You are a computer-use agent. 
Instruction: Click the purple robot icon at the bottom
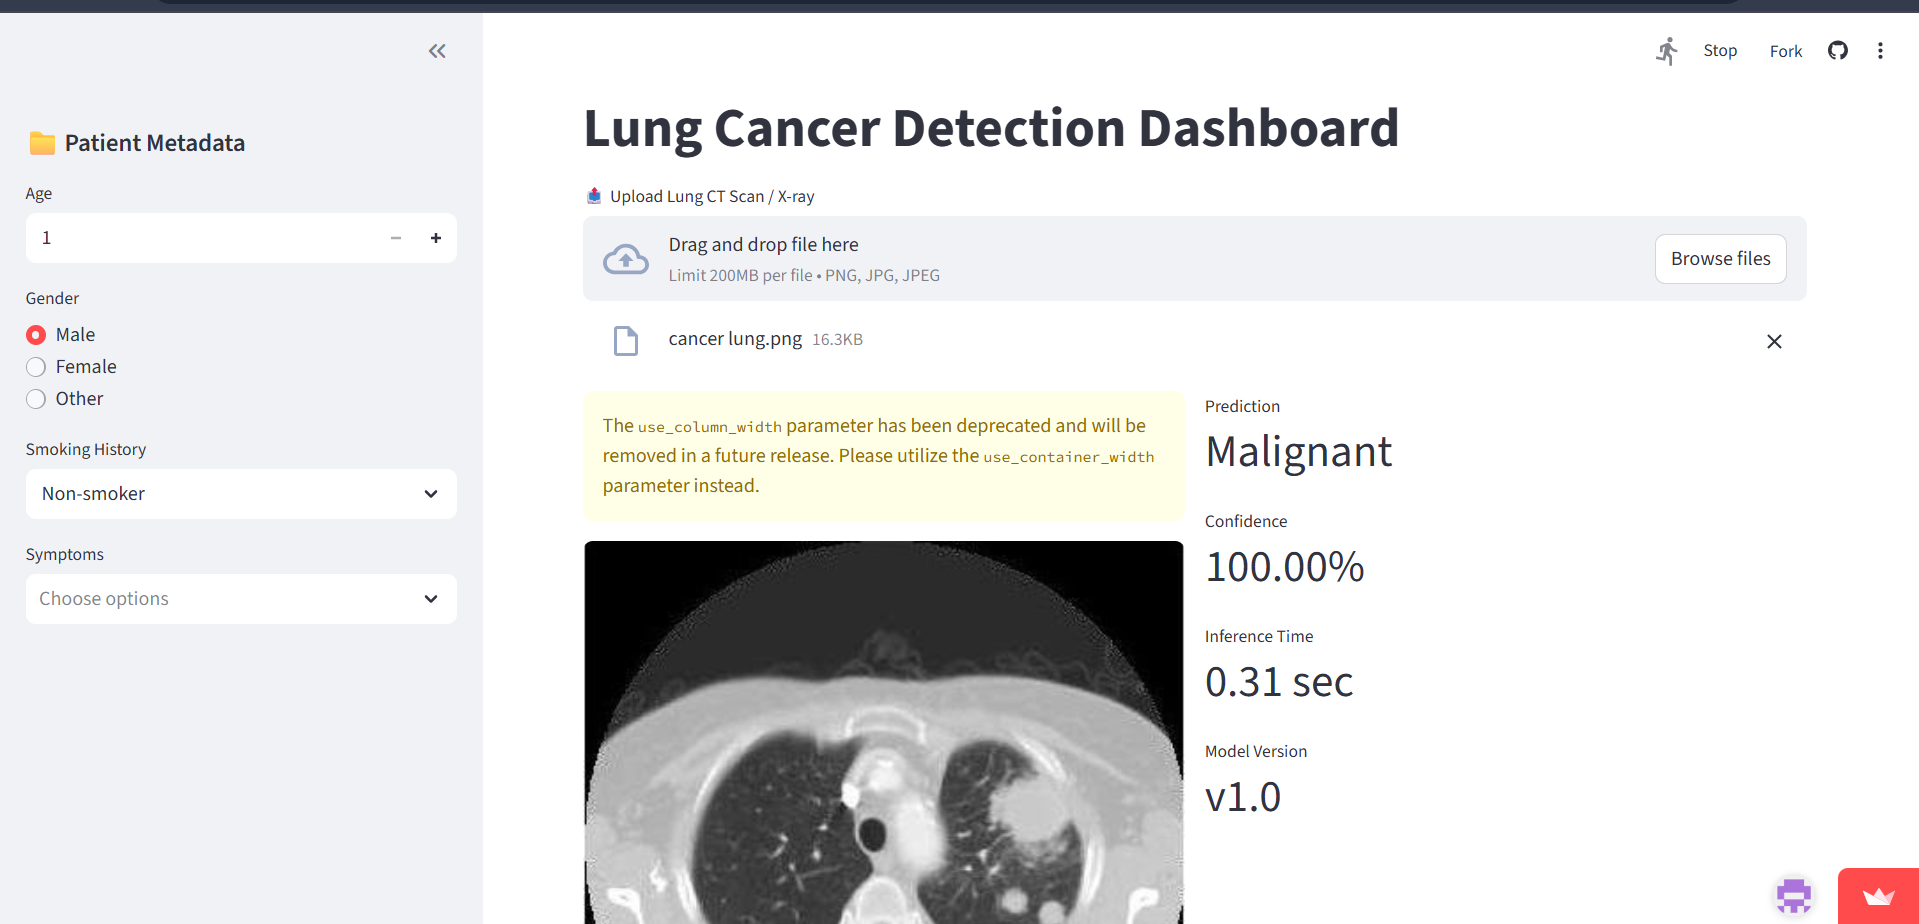1793,896
